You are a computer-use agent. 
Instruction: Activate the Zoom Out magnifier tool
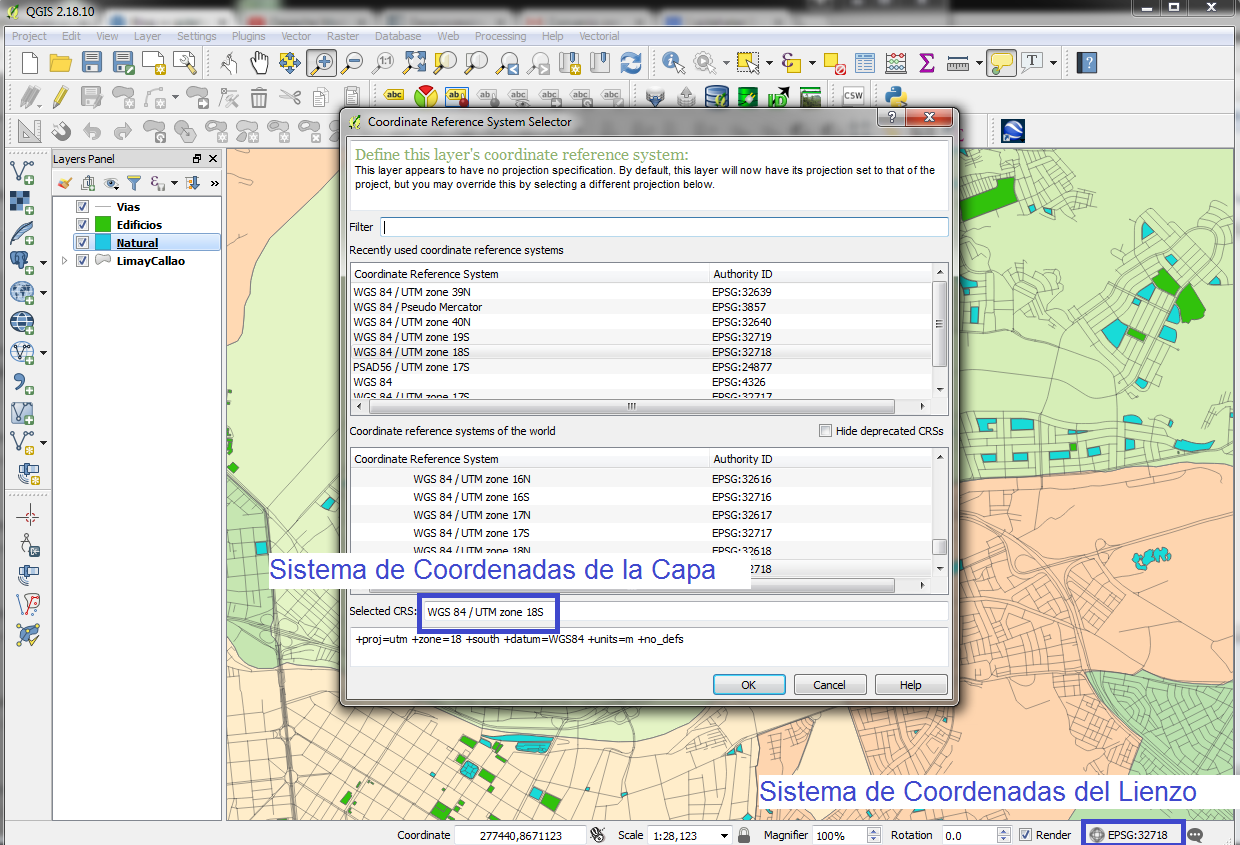point(352,63)
